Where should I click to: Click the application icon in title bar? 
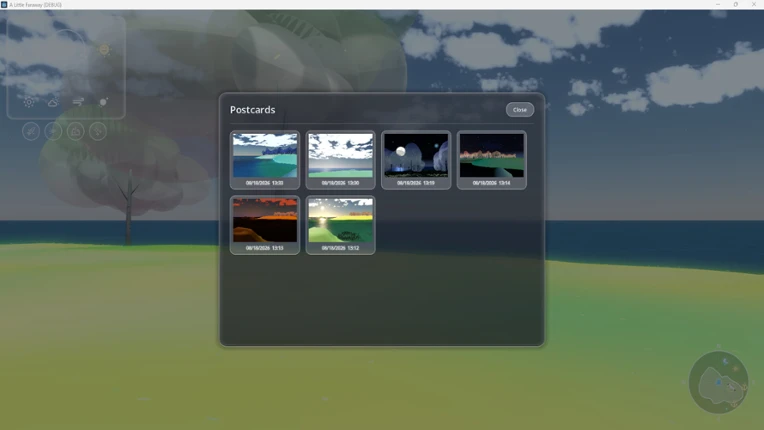tap(4, 4)
